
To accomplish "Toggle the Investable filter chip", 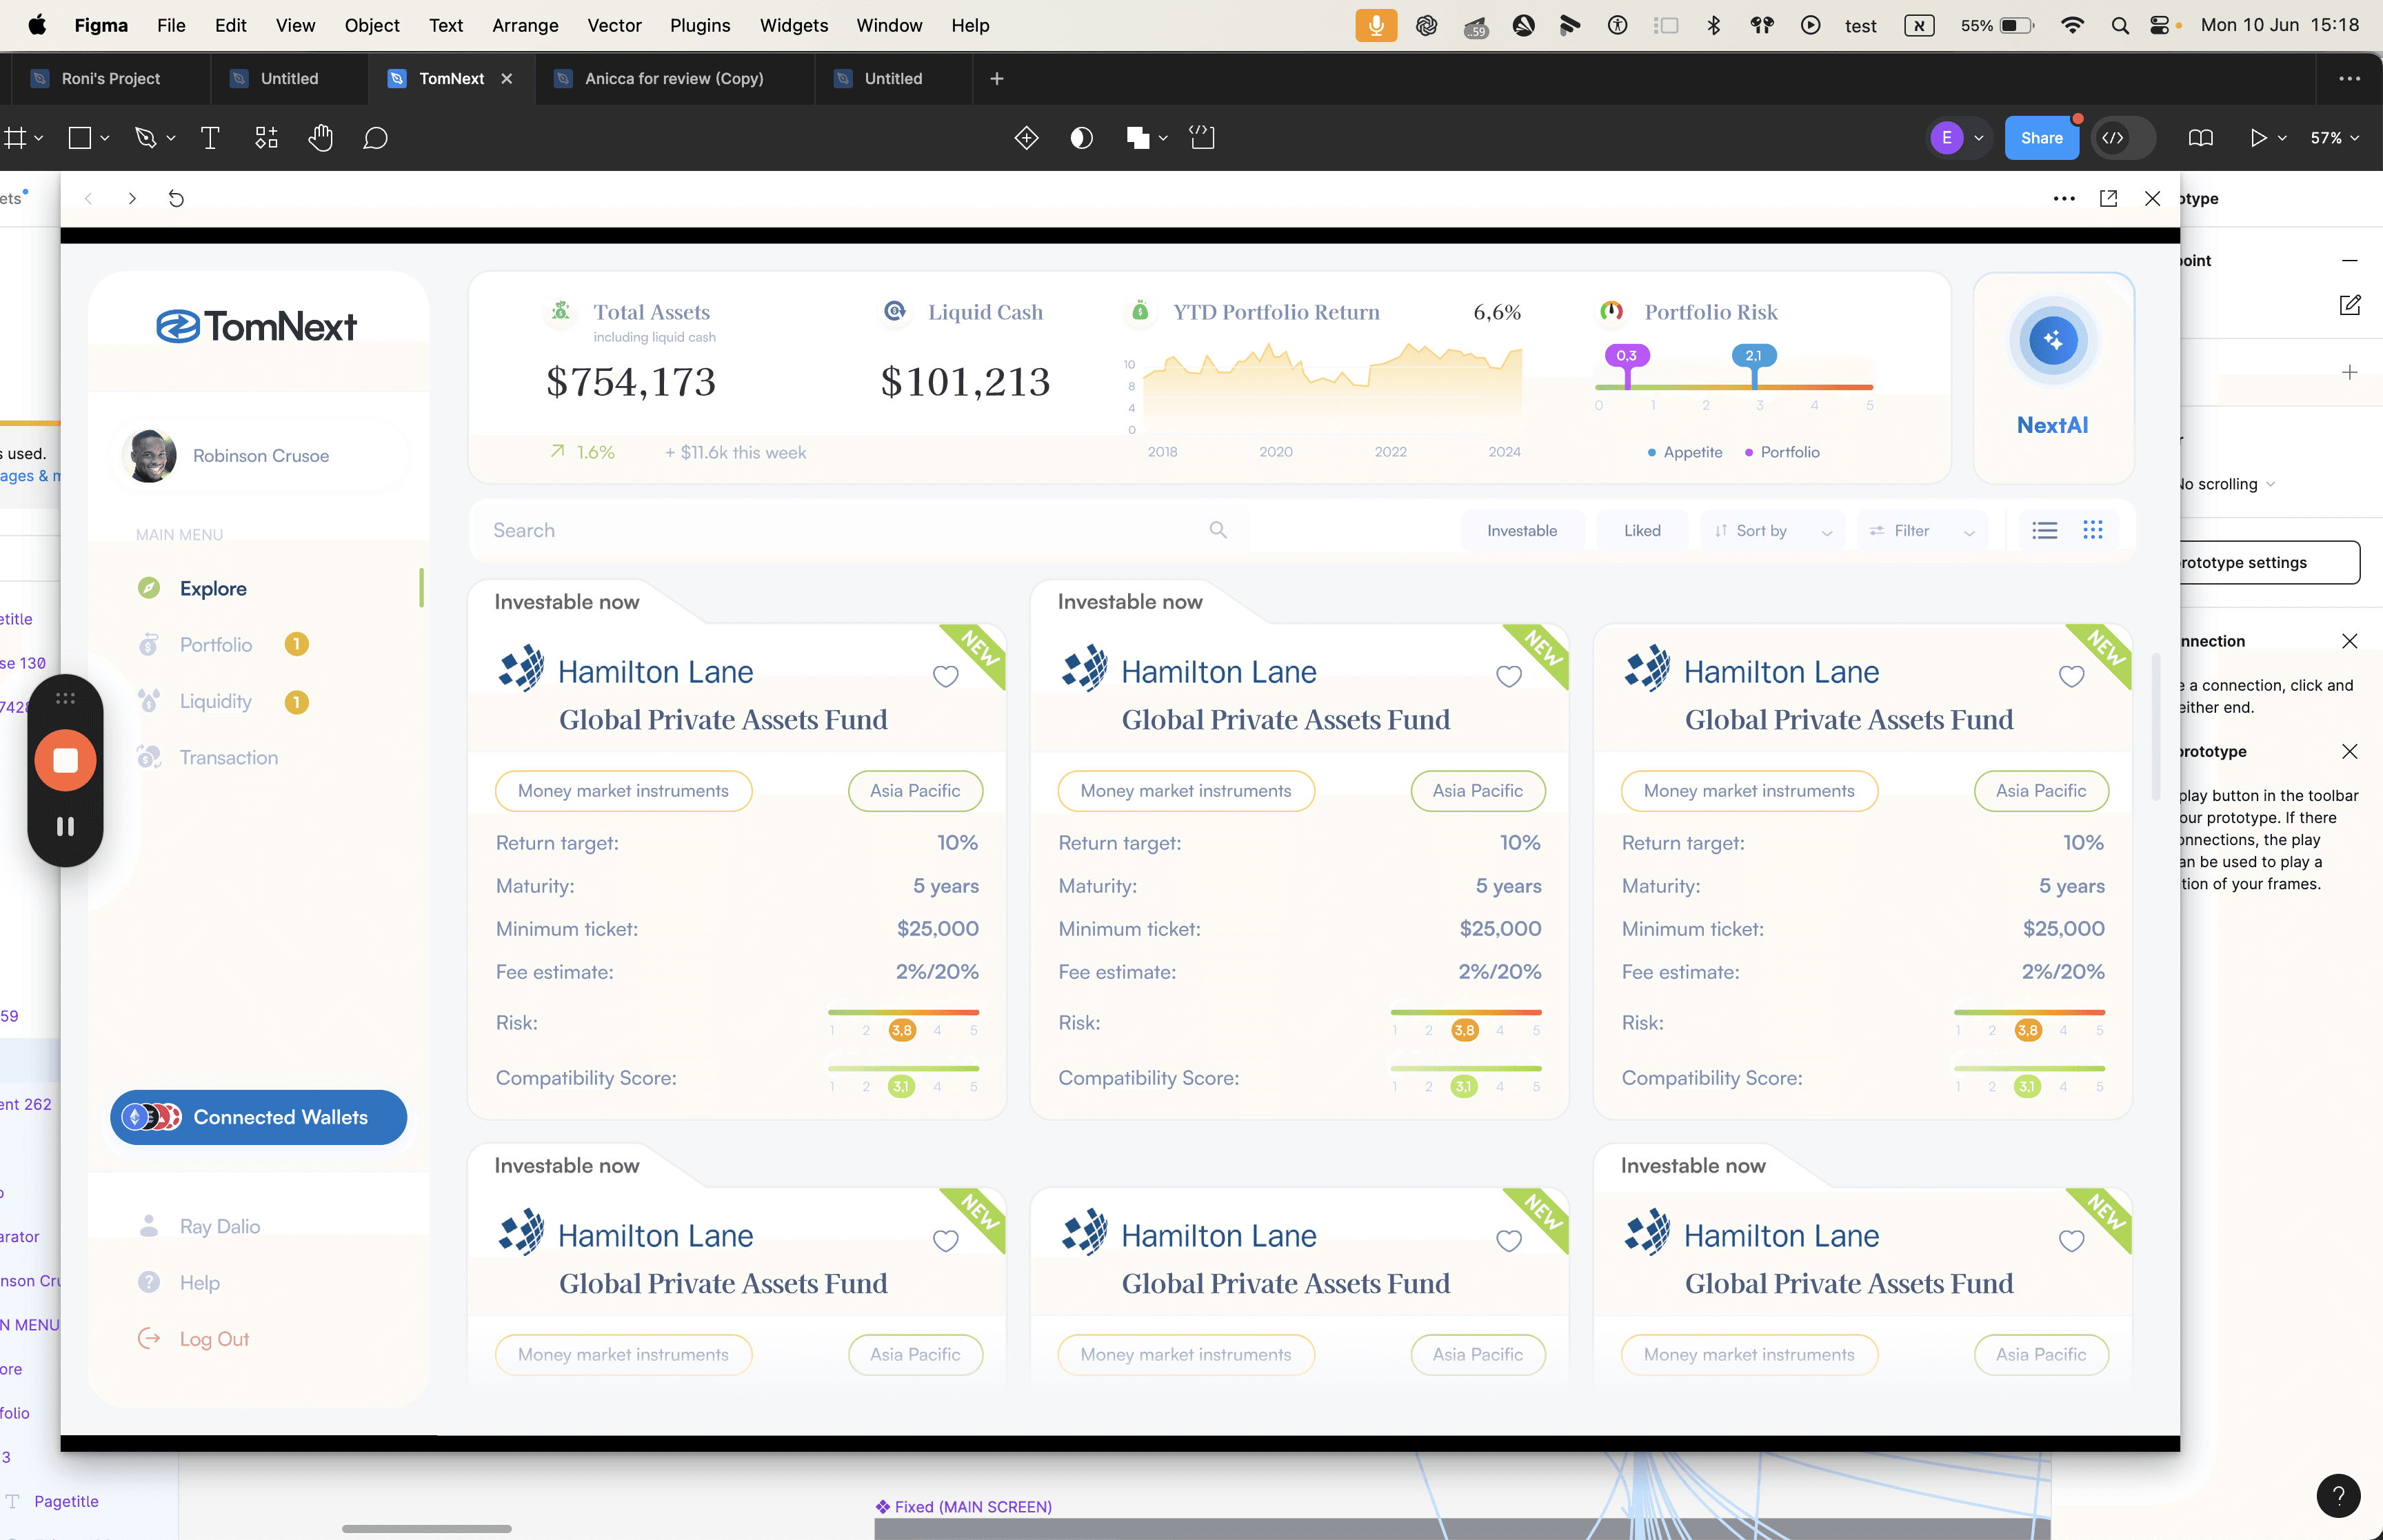I will click(1522, 530).
